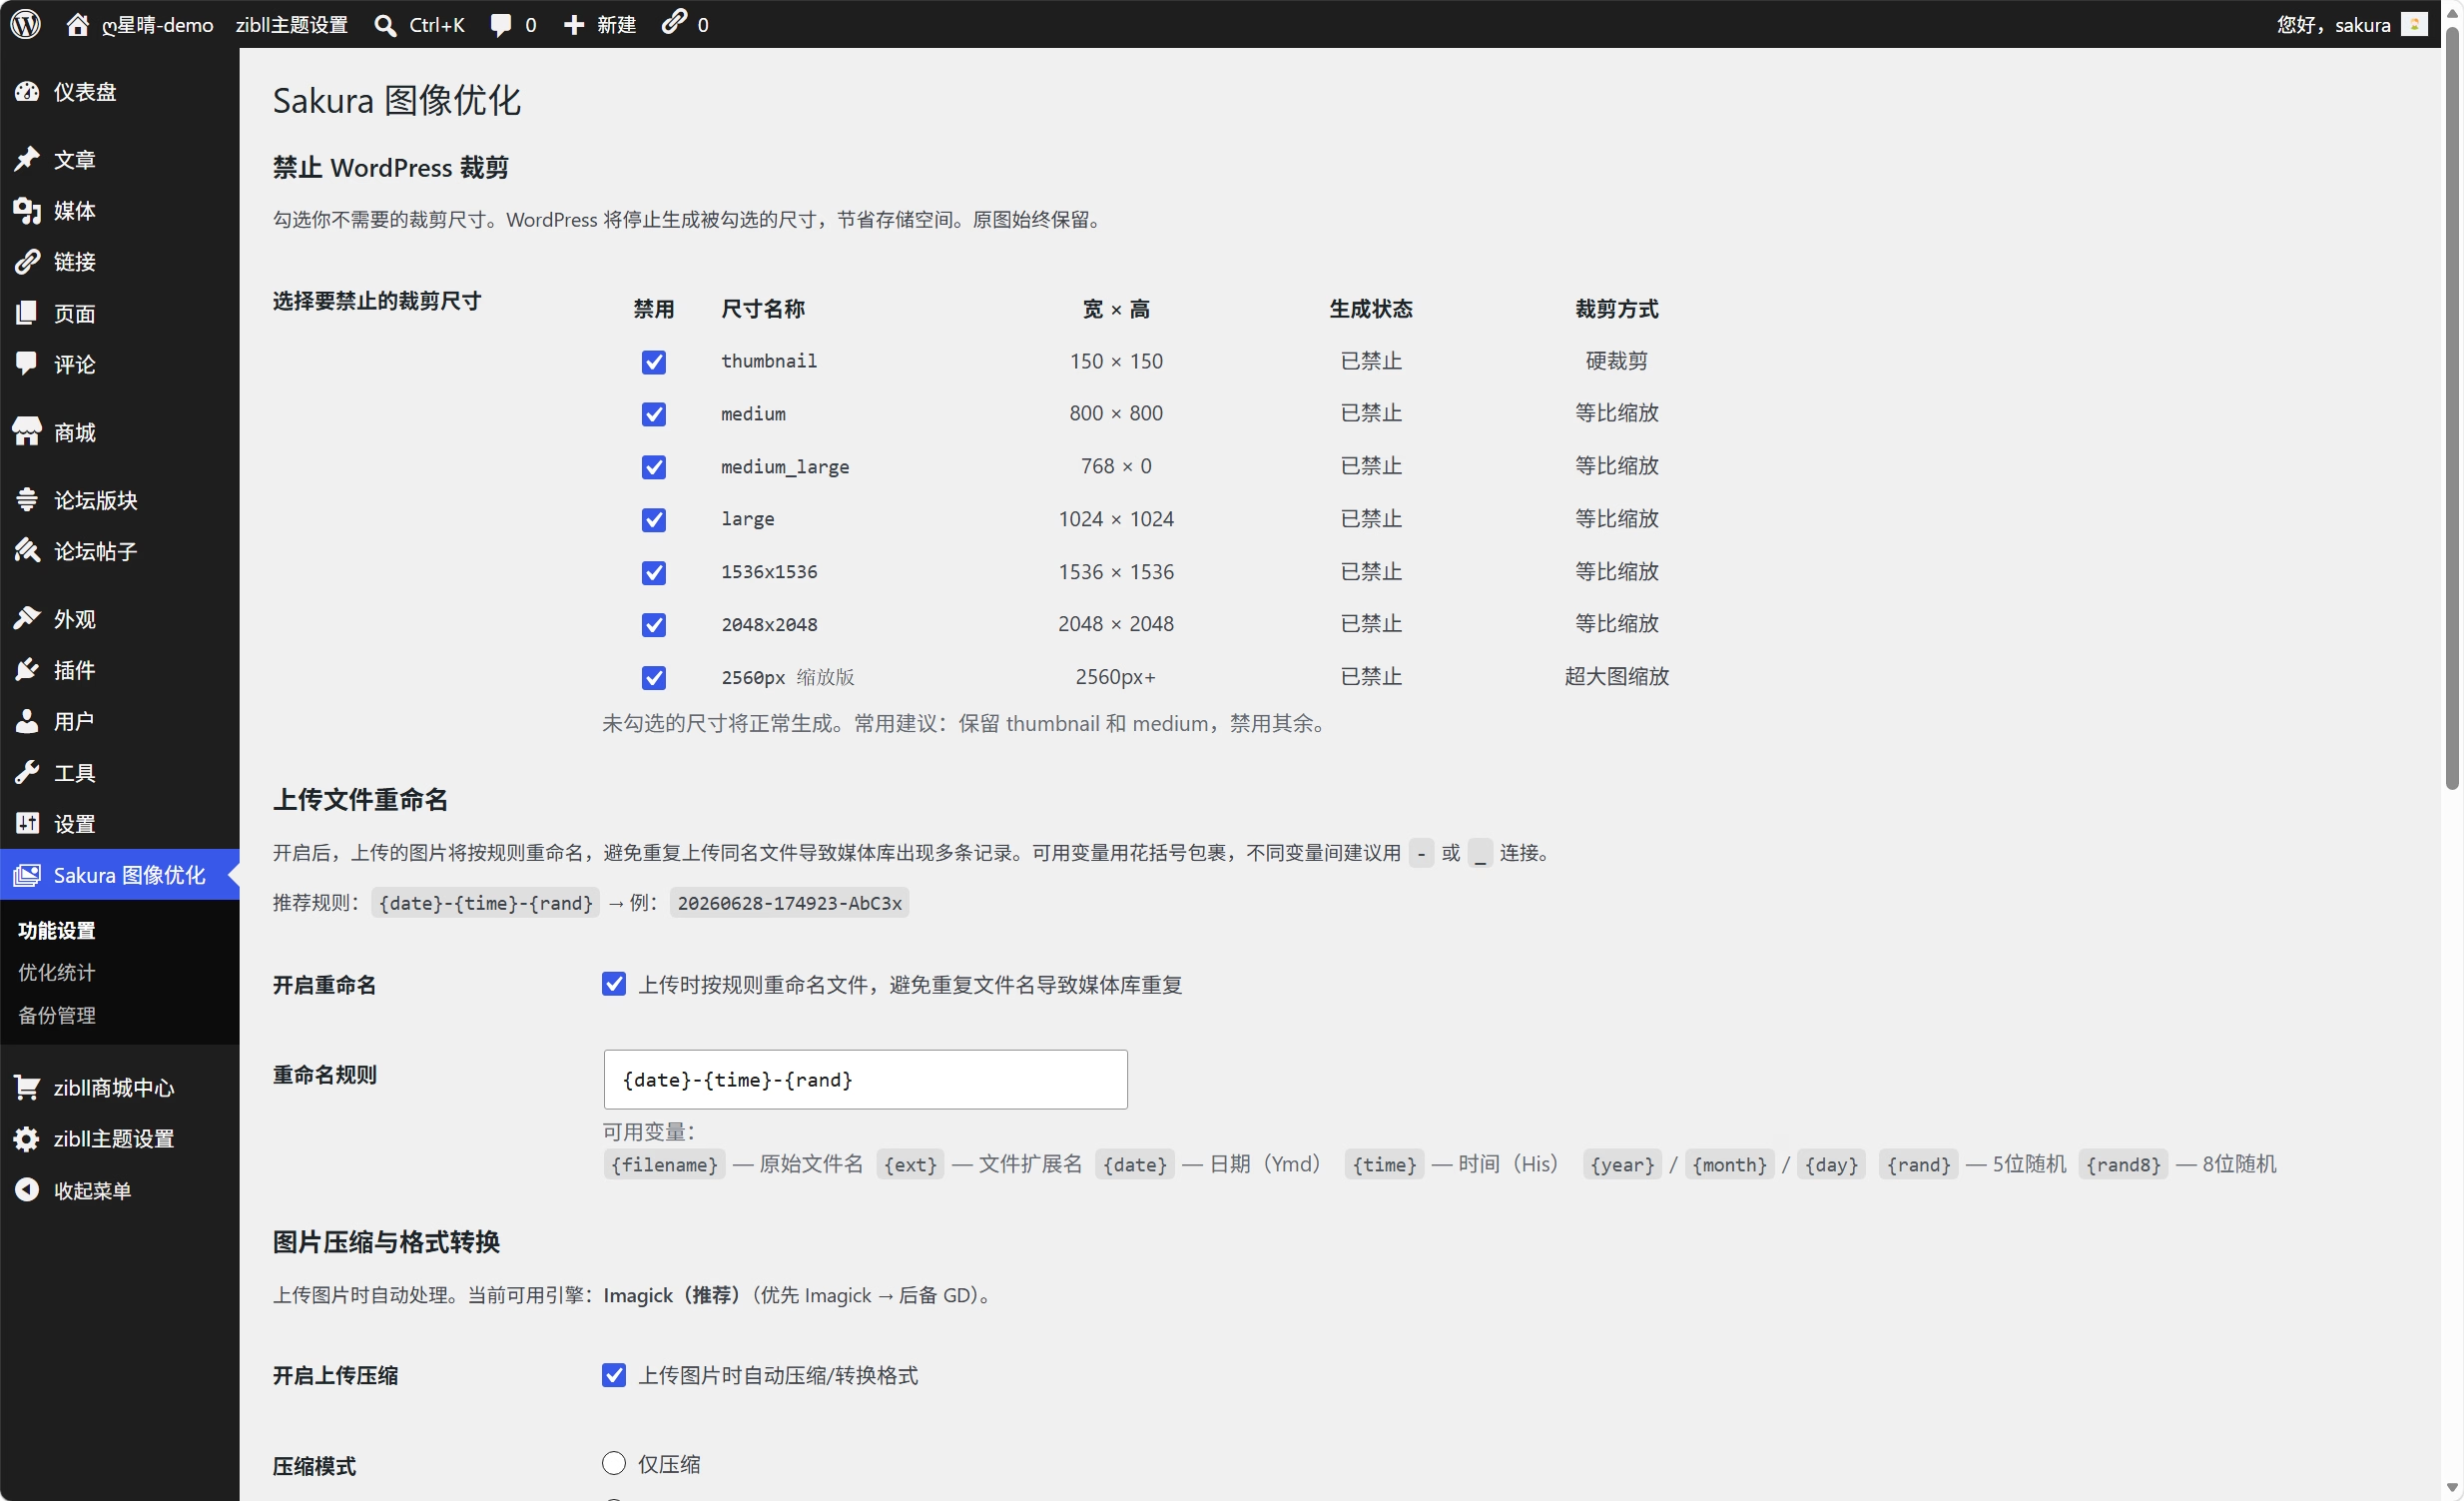The width and height of the screenshot is (2464, 1501).
Task: Click the 文章 pushpin icon
Action: [x=27, y=159]
